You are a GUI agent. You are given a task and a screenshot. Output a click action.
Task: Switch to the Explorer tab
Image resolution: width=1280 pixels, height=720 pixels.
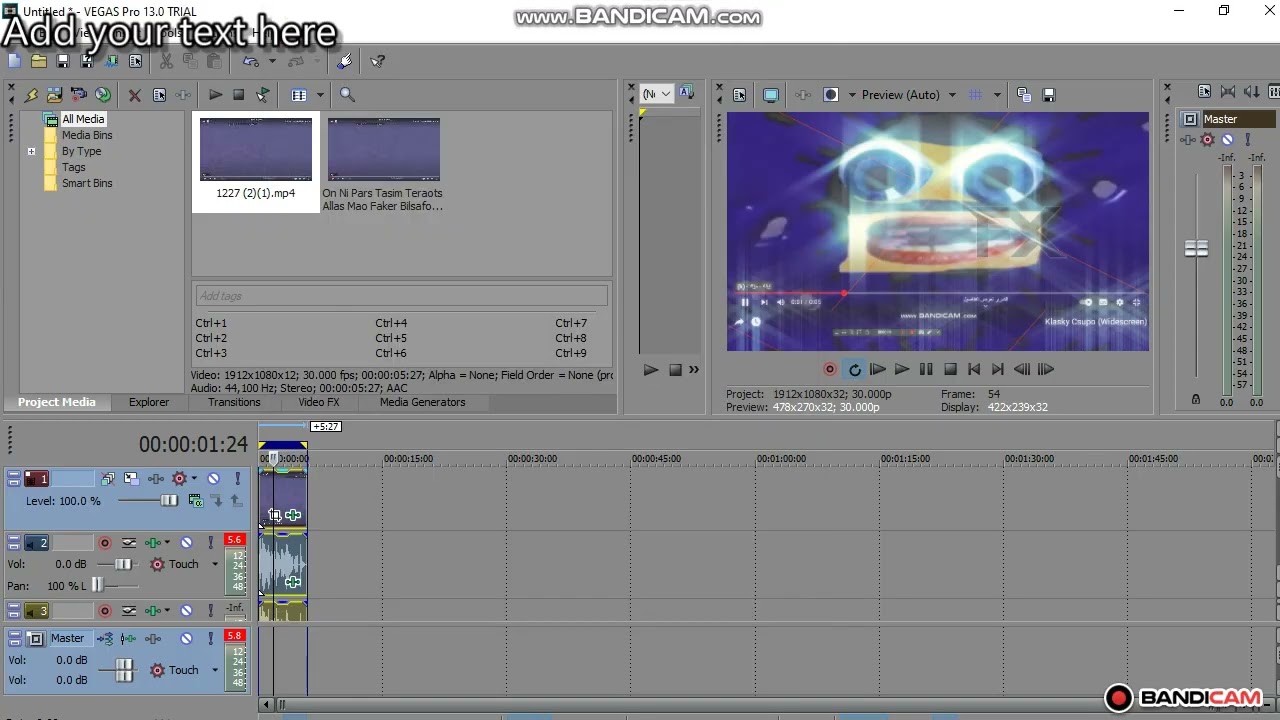pyautogui.click(x=149, y=402)
